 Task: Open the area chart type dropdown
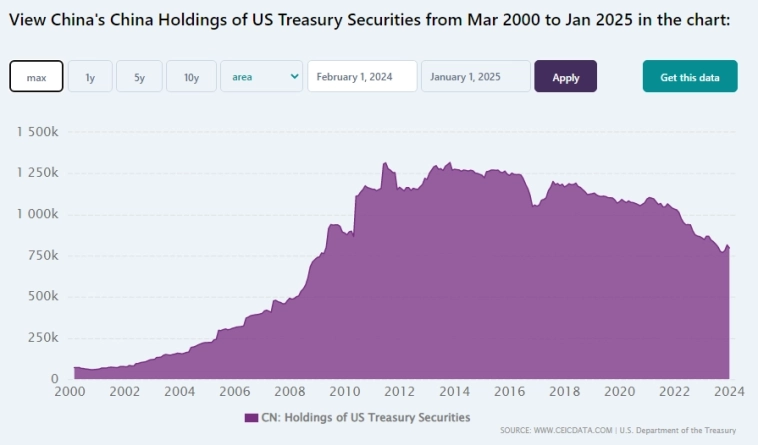click(x=261, y=77)
